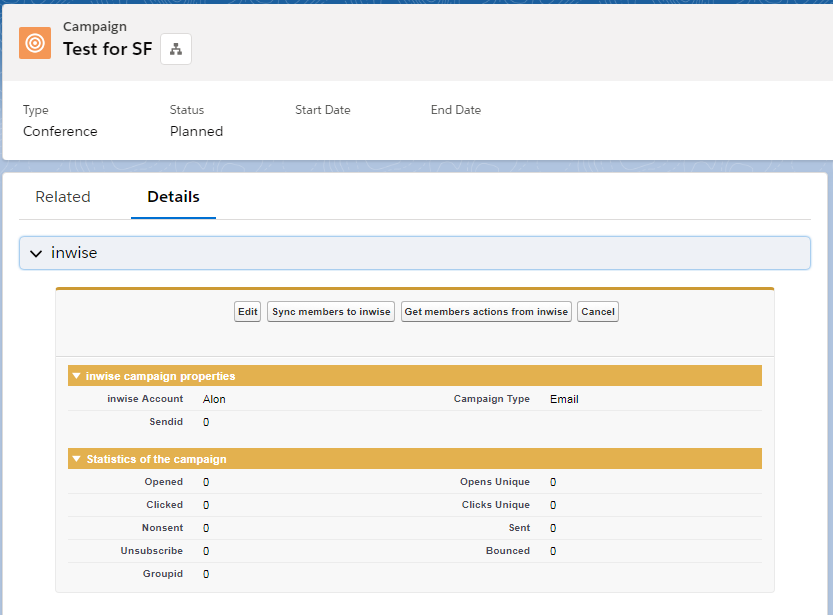Click the orange Campaign target icon
The width and height of the screenshot is (833, 615).
[x=35, y=43]
